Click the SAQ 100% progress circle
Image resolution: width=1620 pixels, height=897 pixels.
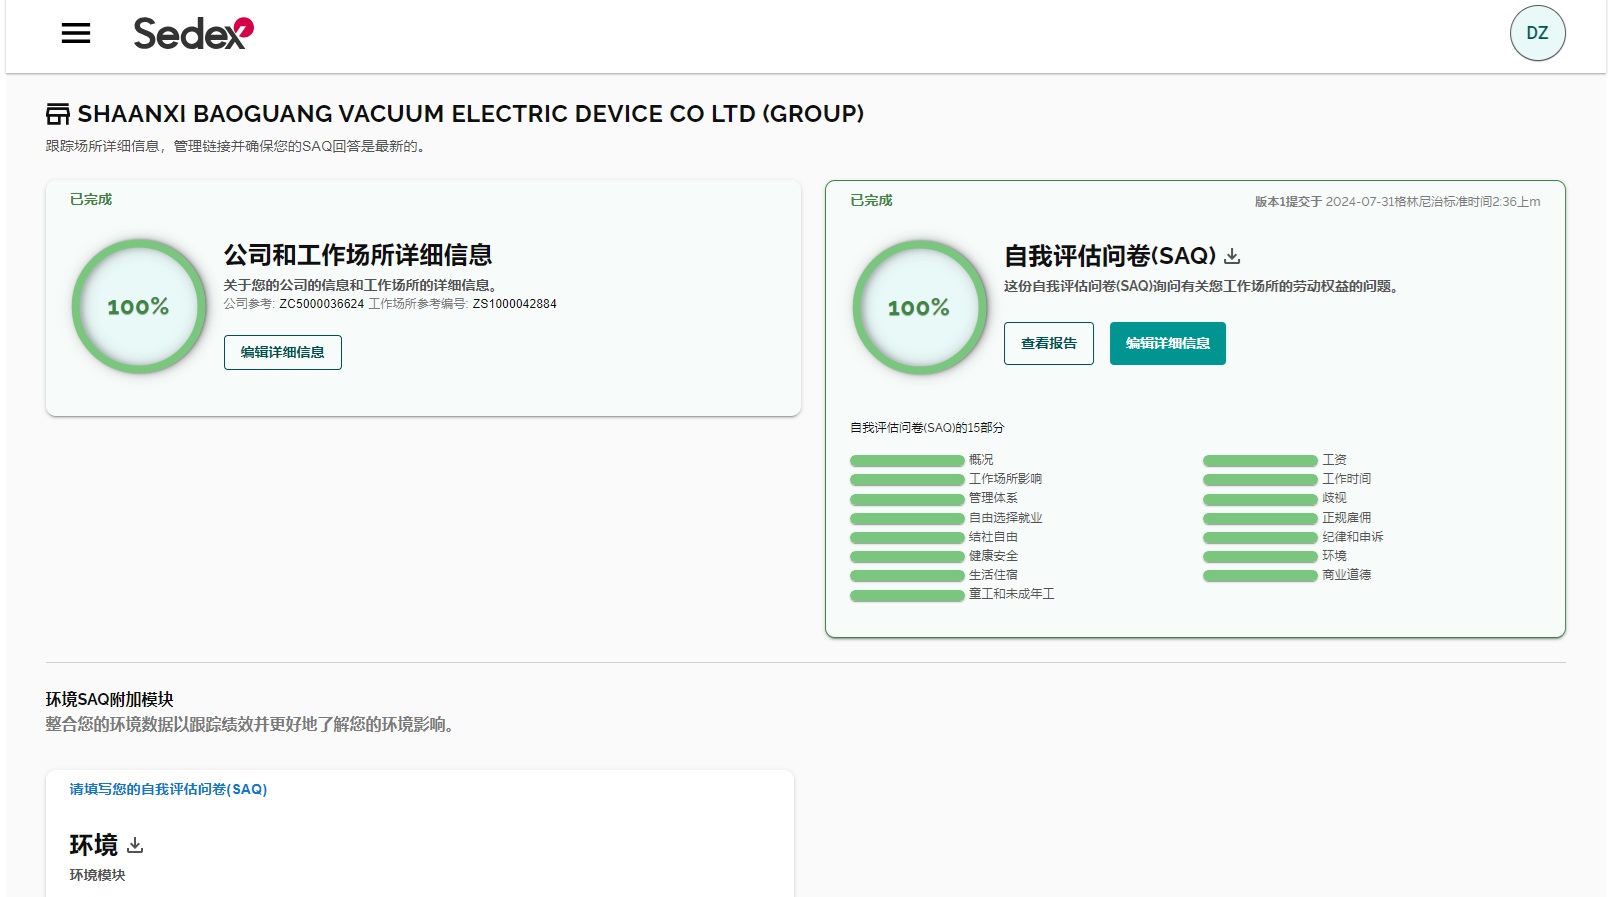[x=919, y=308]
